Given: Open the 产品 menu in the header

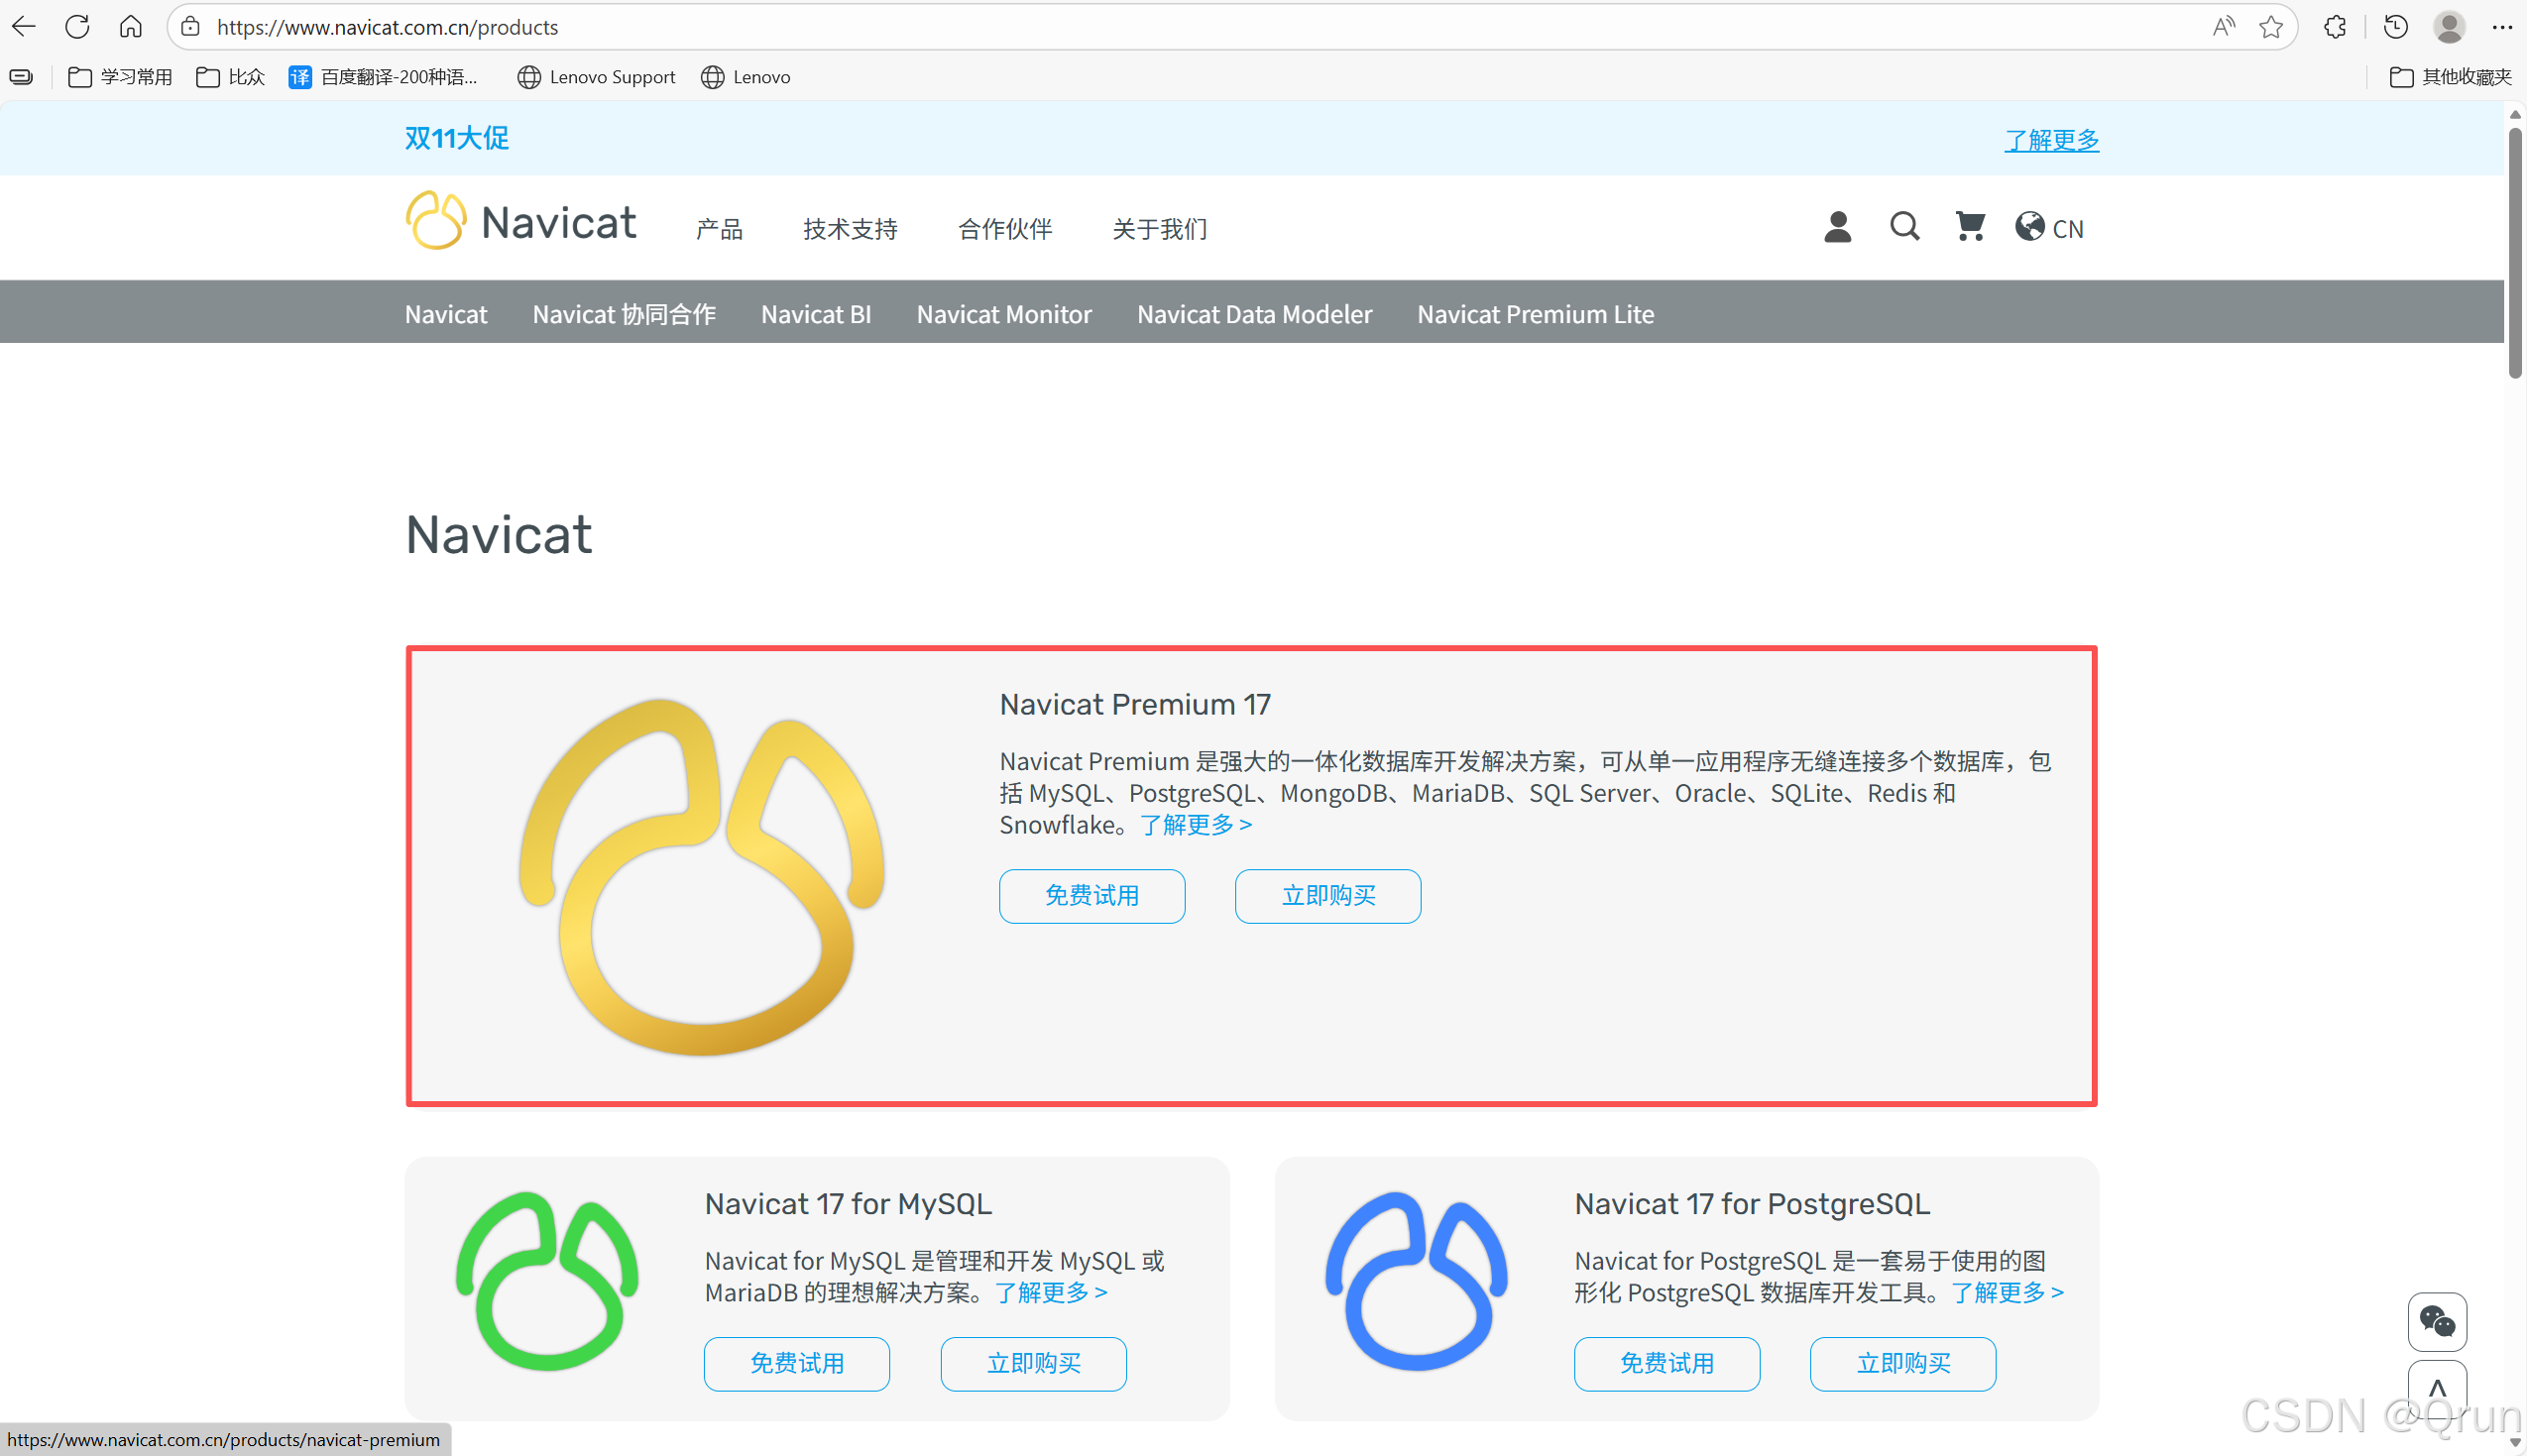Looking at the screenshot, I should (x=719, y=229).
